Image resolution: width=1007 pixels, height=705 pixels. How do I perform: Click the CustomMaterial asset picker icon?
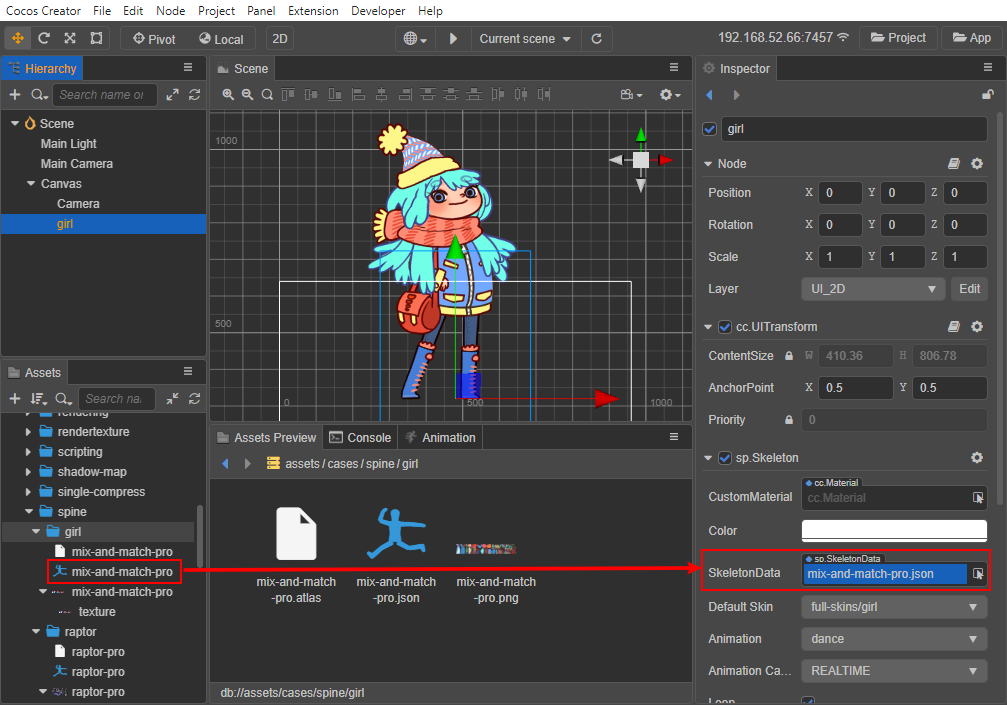pyautogui.click(x=977, y=498)
